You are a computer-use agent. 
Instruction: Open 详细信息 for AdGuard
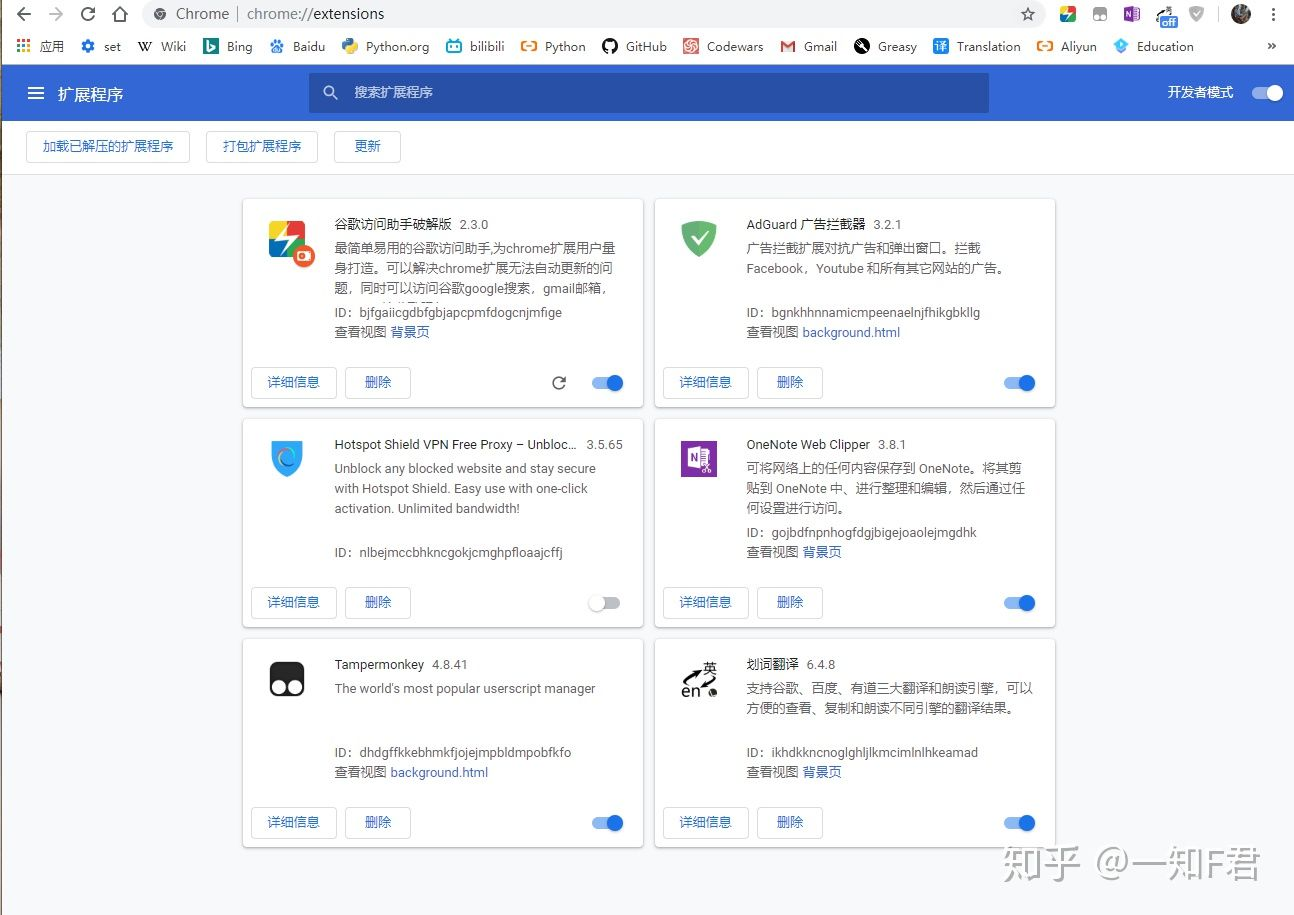pos(706,382)
